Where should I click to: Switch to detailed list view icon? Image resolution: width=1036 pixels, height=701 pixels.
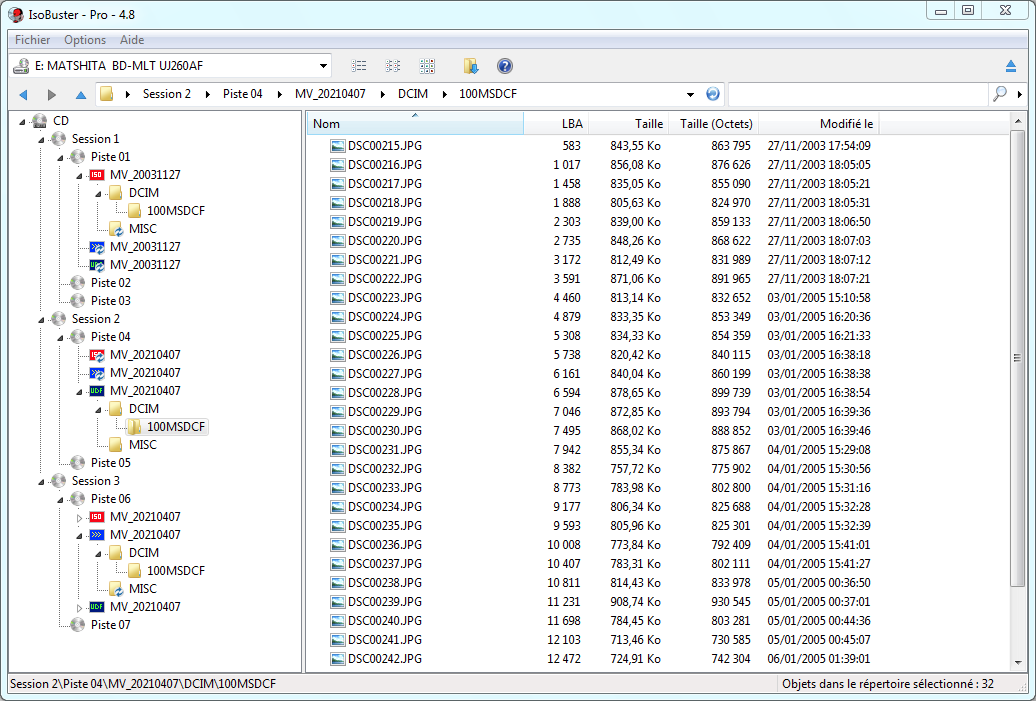(359, 66)
